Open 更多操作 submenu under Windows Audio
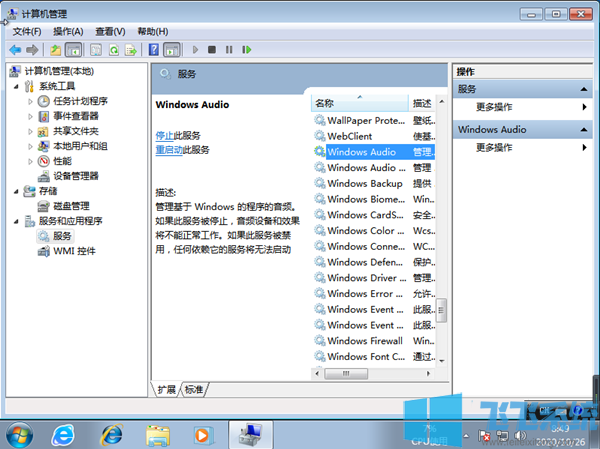The height and width of the screenshot is (449, 600). pos(523,148)
